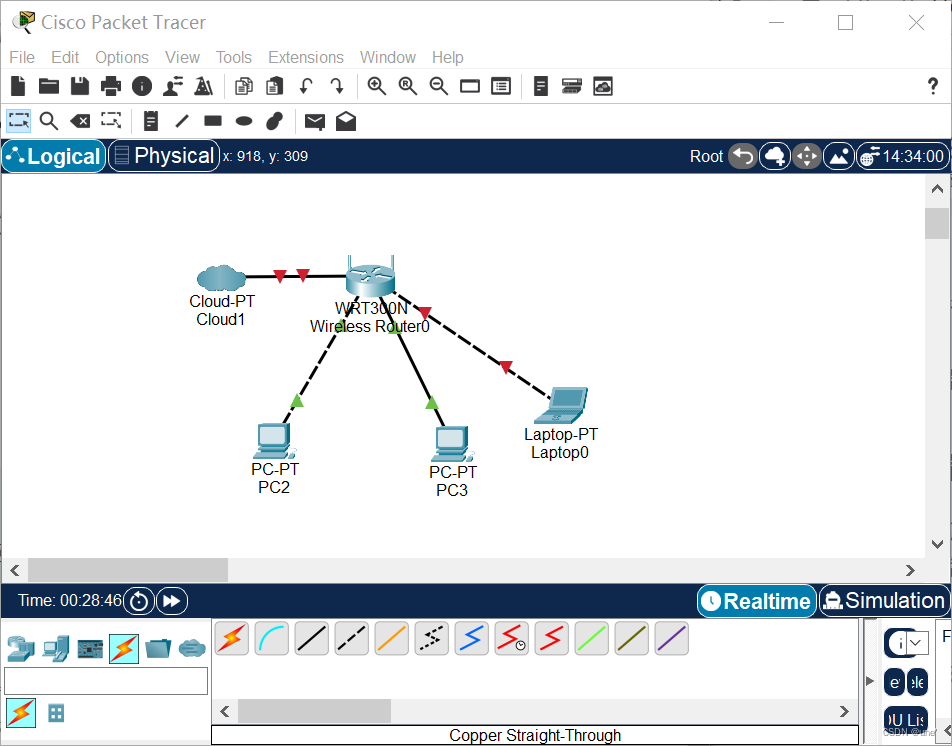Click the Move Object button
952x746 pixels.
click(x=807, y=157)
